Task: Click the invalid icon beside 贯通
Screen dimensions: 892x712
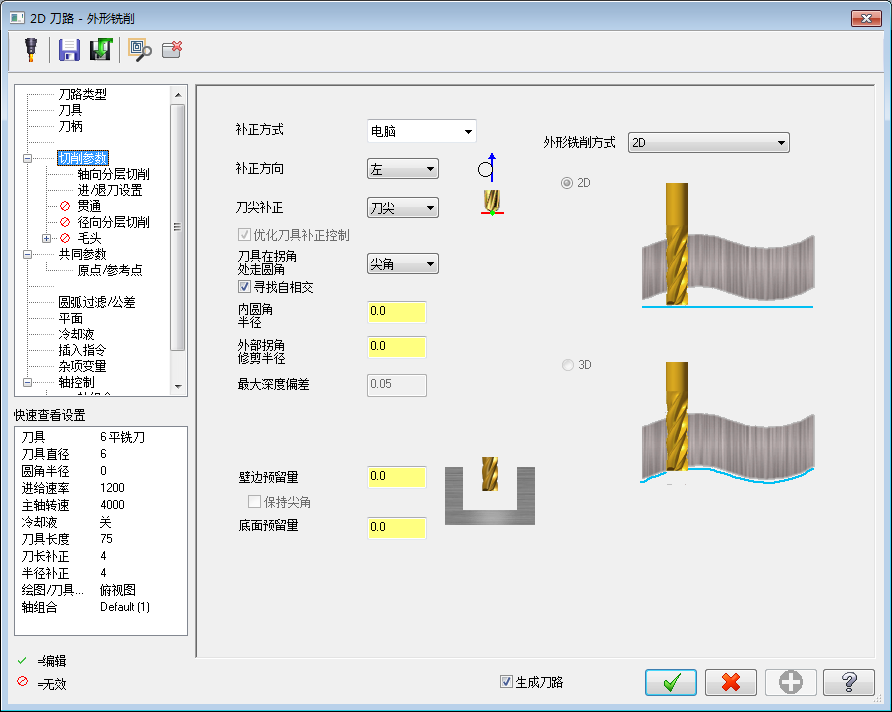Action: click(x=65, y=206)
